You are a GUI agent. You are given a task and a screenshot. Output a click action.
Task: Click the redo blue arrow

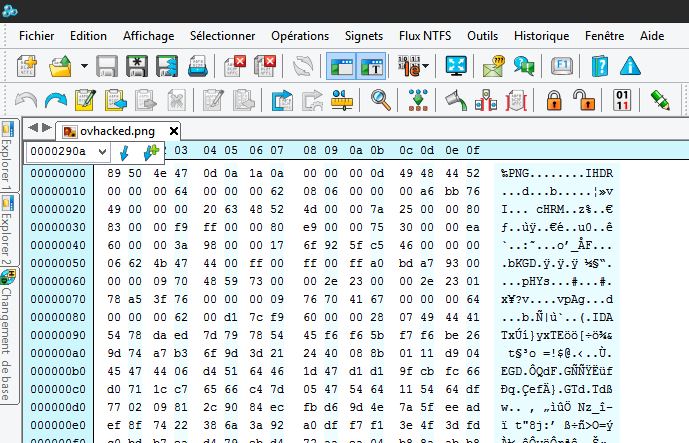(56, 100)
